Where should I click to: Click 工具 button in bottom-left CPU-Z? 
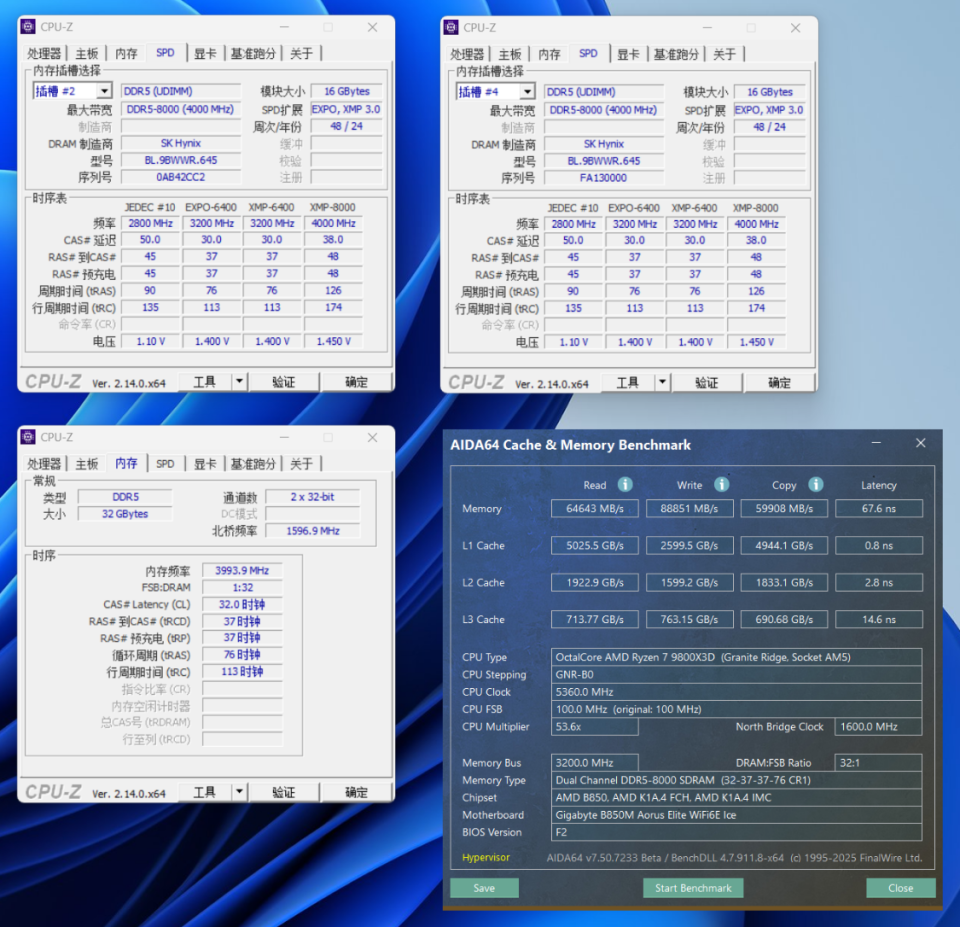[x=204, y=792]
